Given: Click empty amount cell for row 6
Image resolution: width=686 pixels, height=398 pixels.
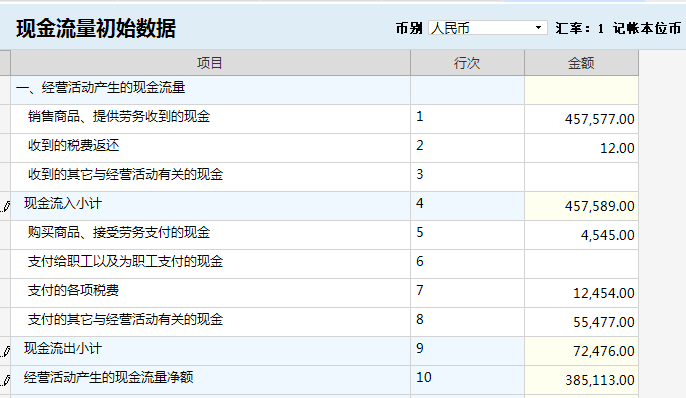Looking at the screenshot, I should point(581,264).
